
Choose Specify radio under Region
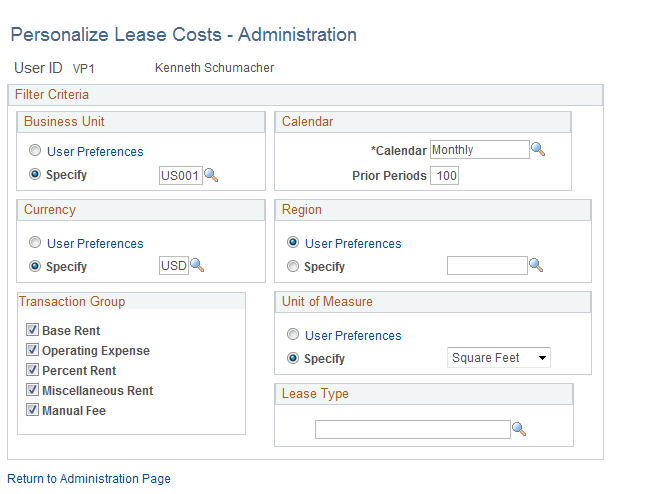click(x=293, y=267)
